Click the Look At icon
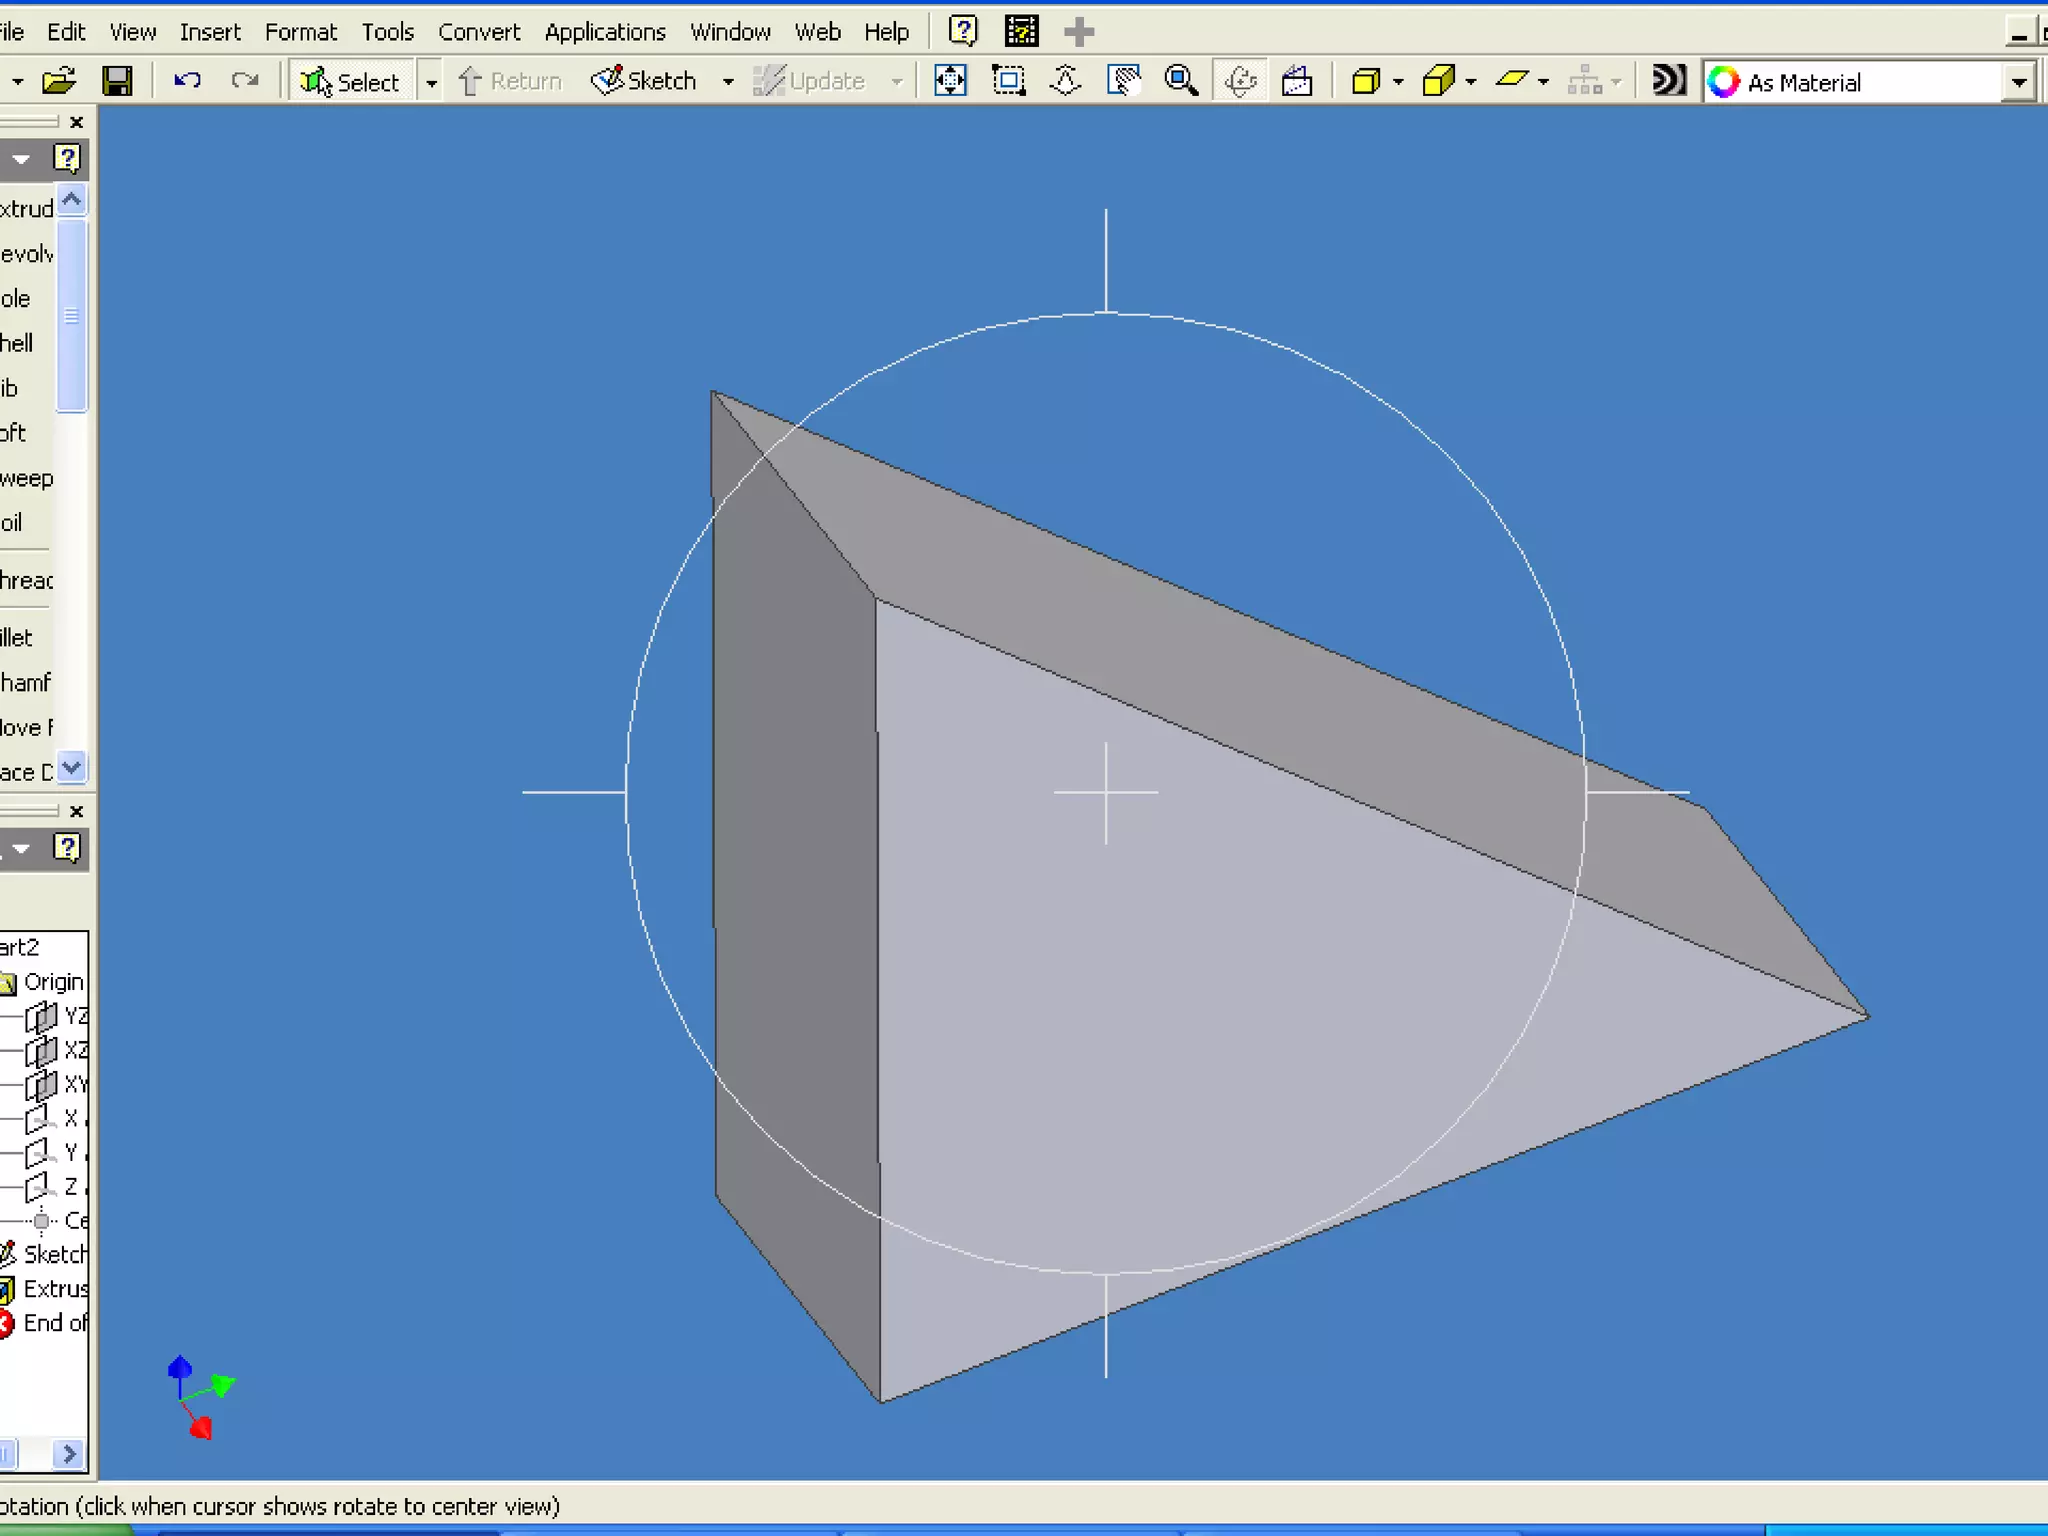2048x1536 pixels. click(1297, 81)
